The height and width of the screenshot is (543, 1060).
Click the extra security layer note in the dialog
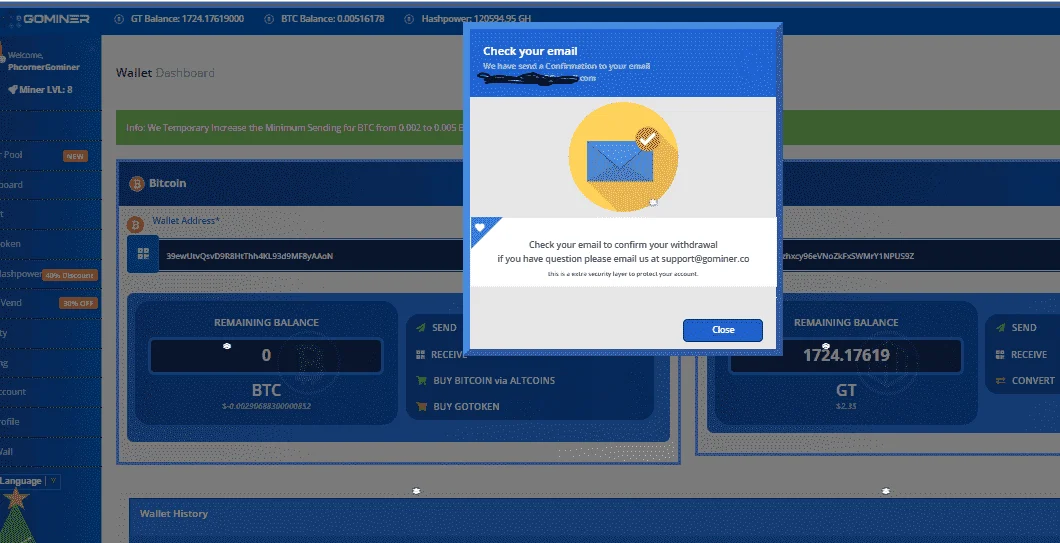(x=623, y=275)
